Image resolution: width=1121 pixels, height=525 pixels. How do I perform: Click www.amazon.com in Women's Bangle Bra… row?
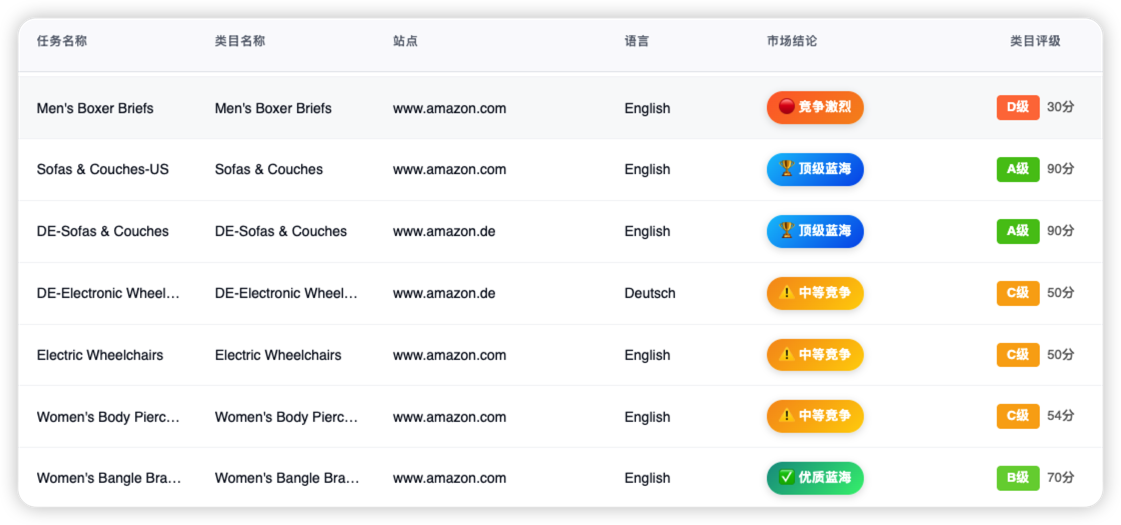pos(450,479)
